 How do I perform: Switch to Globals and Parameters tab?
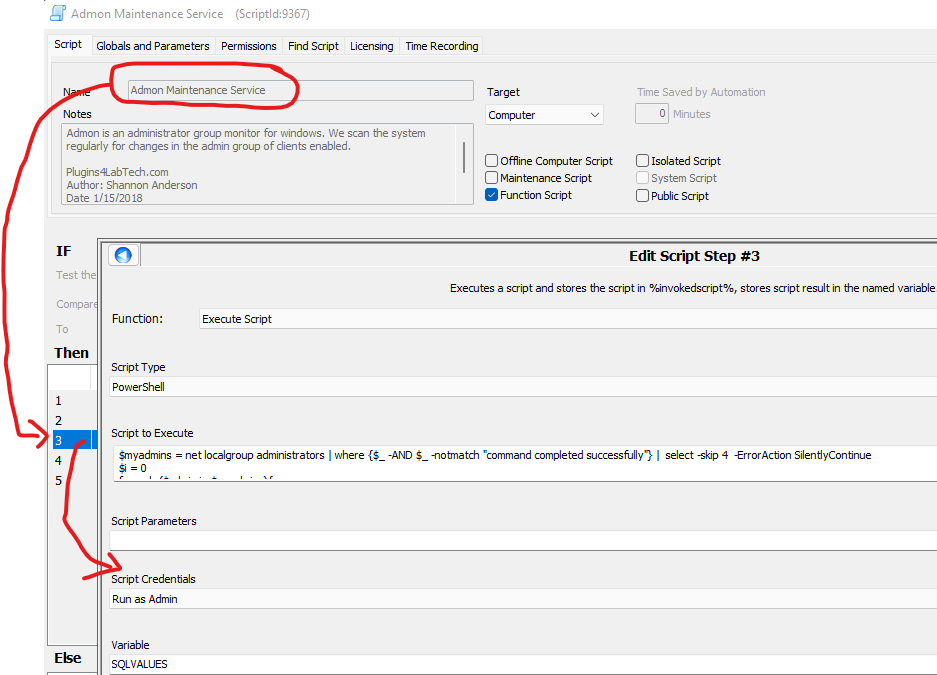153,46
